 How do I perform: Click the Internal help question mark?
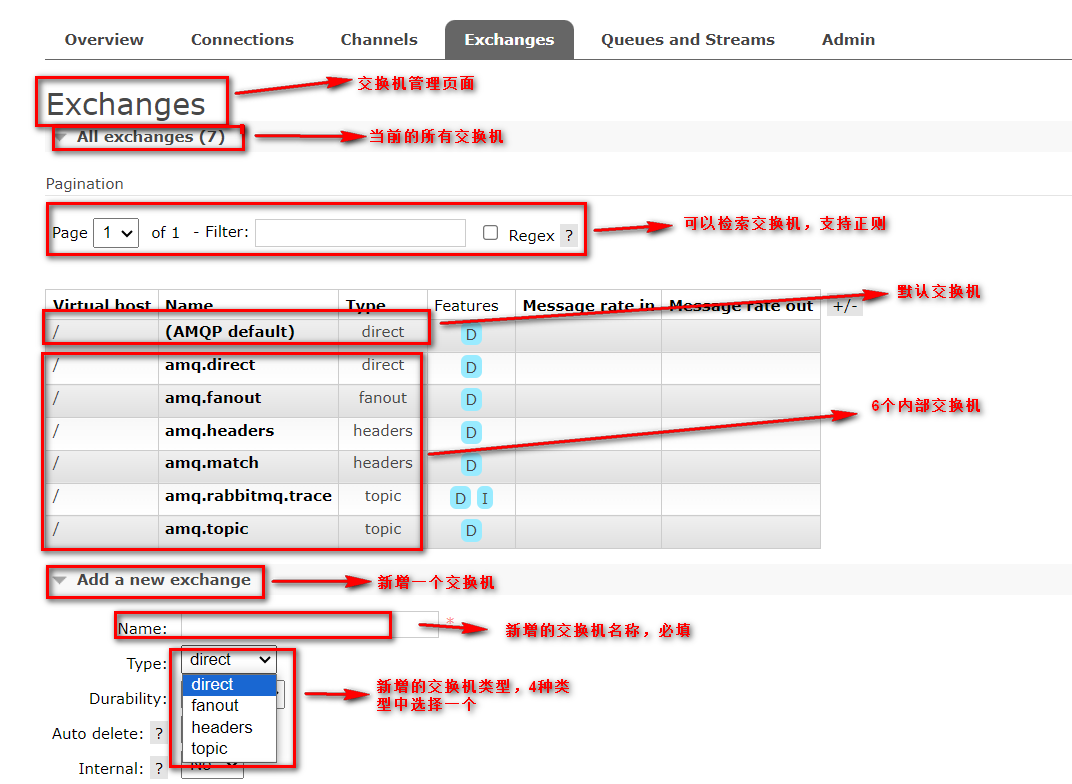pos(158,769)
